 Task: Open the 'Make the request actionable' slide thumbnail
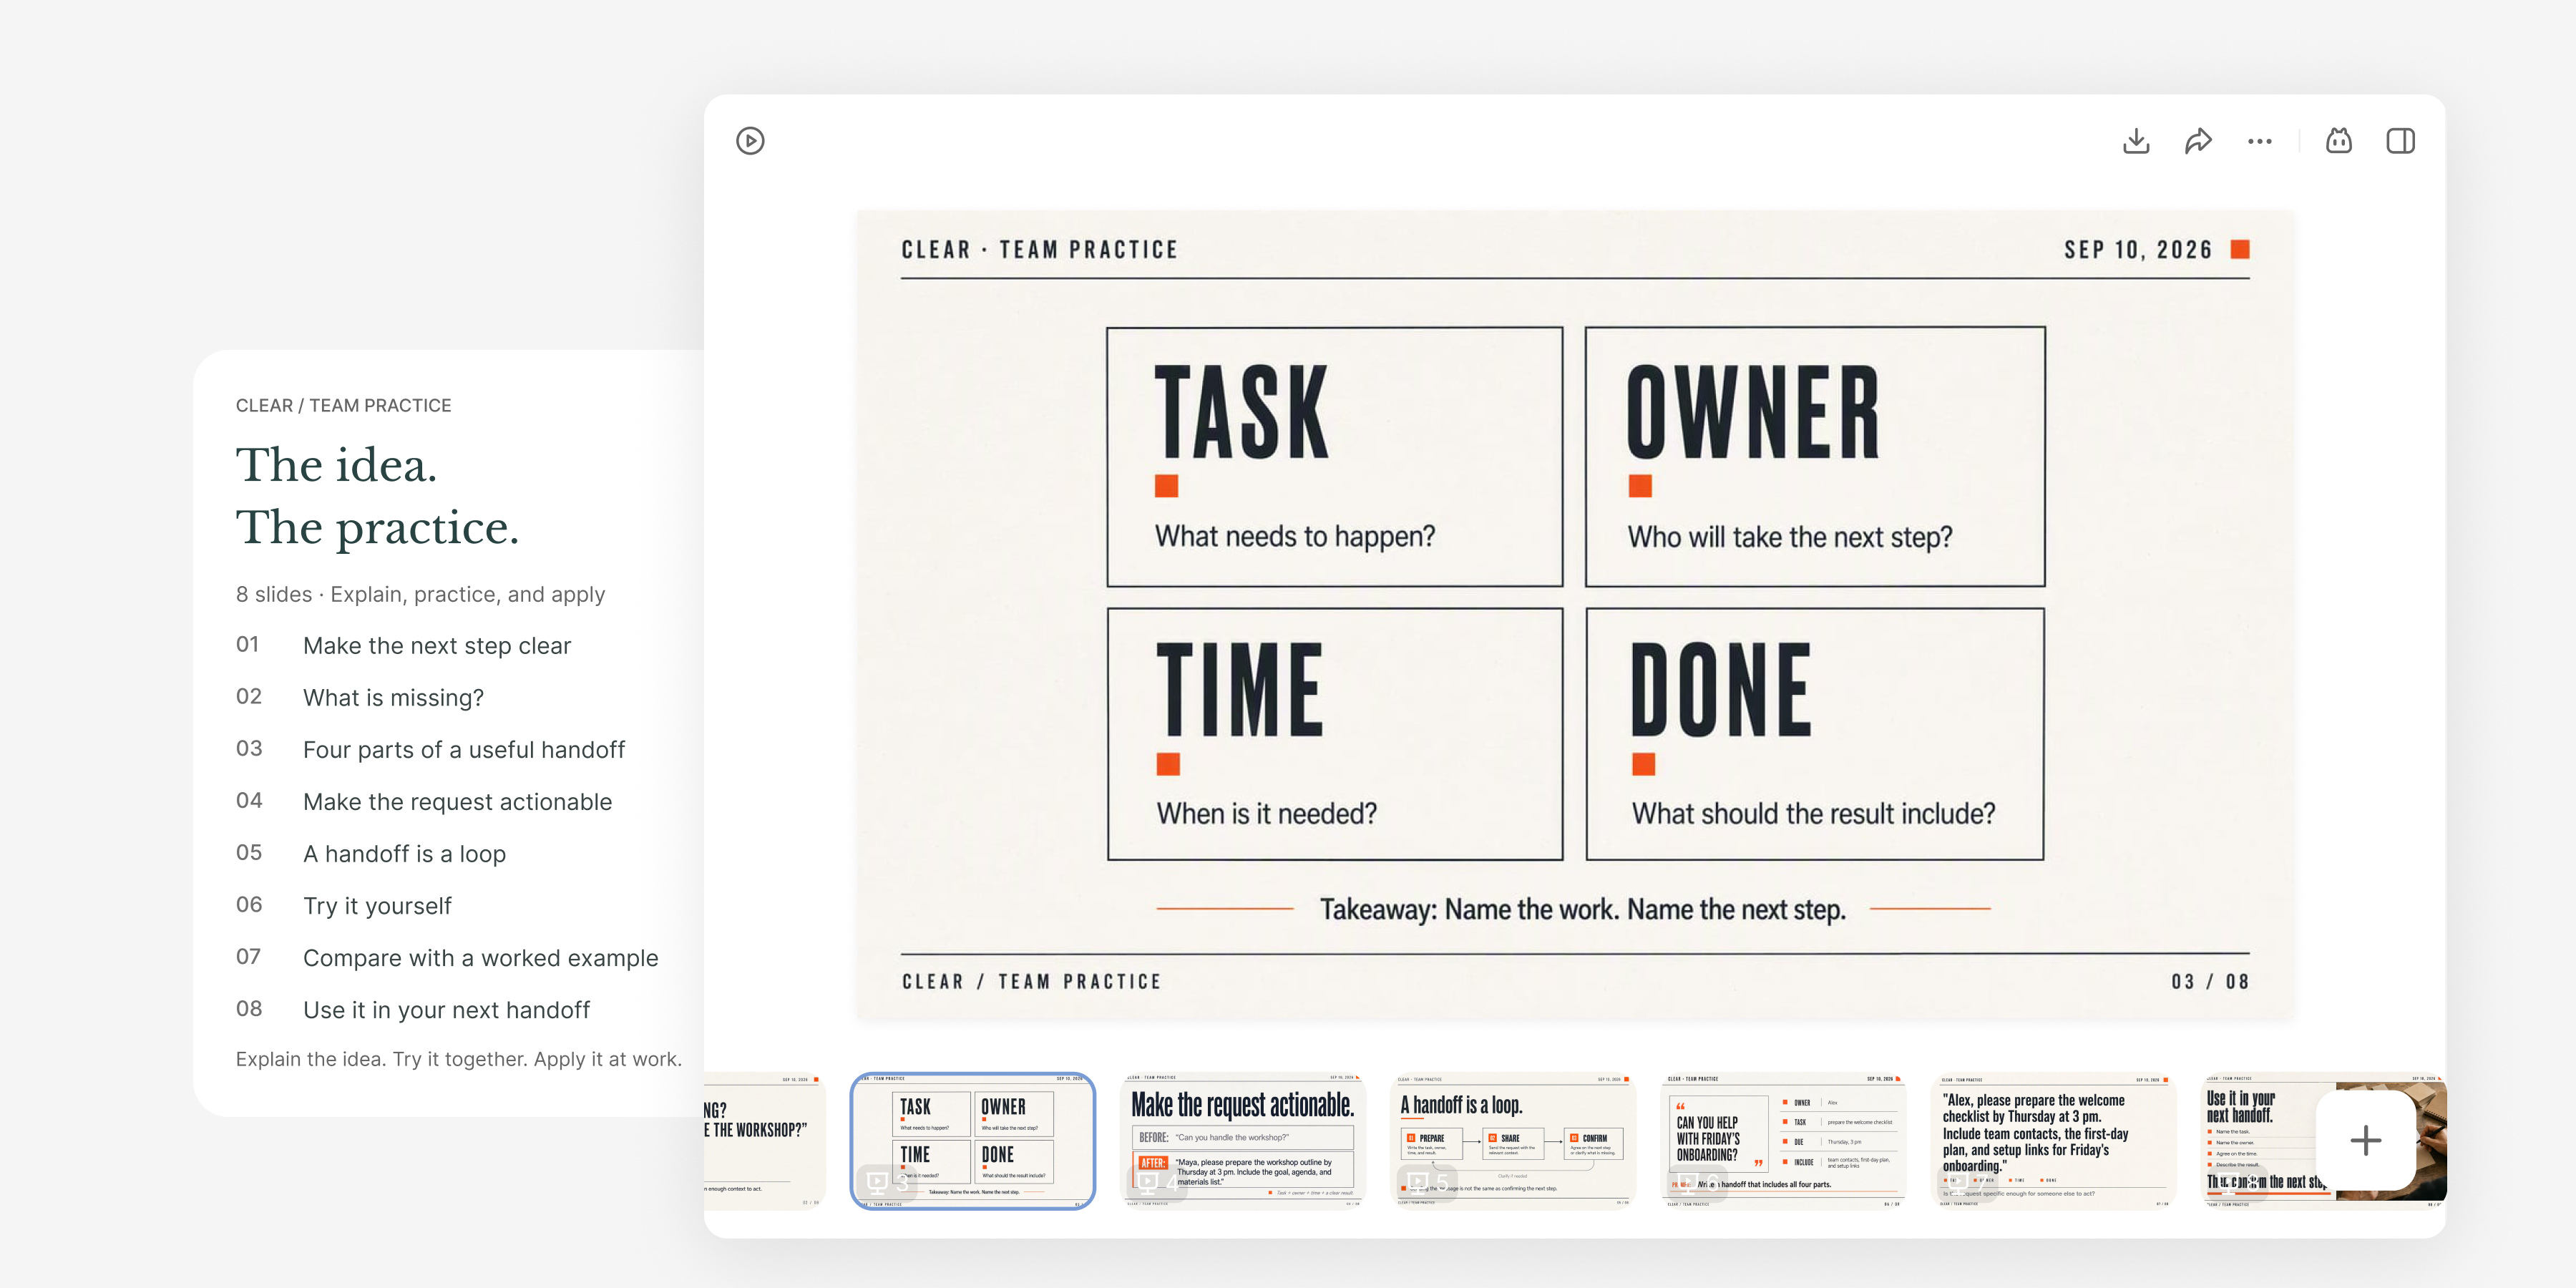[x=1243, y=1141]
